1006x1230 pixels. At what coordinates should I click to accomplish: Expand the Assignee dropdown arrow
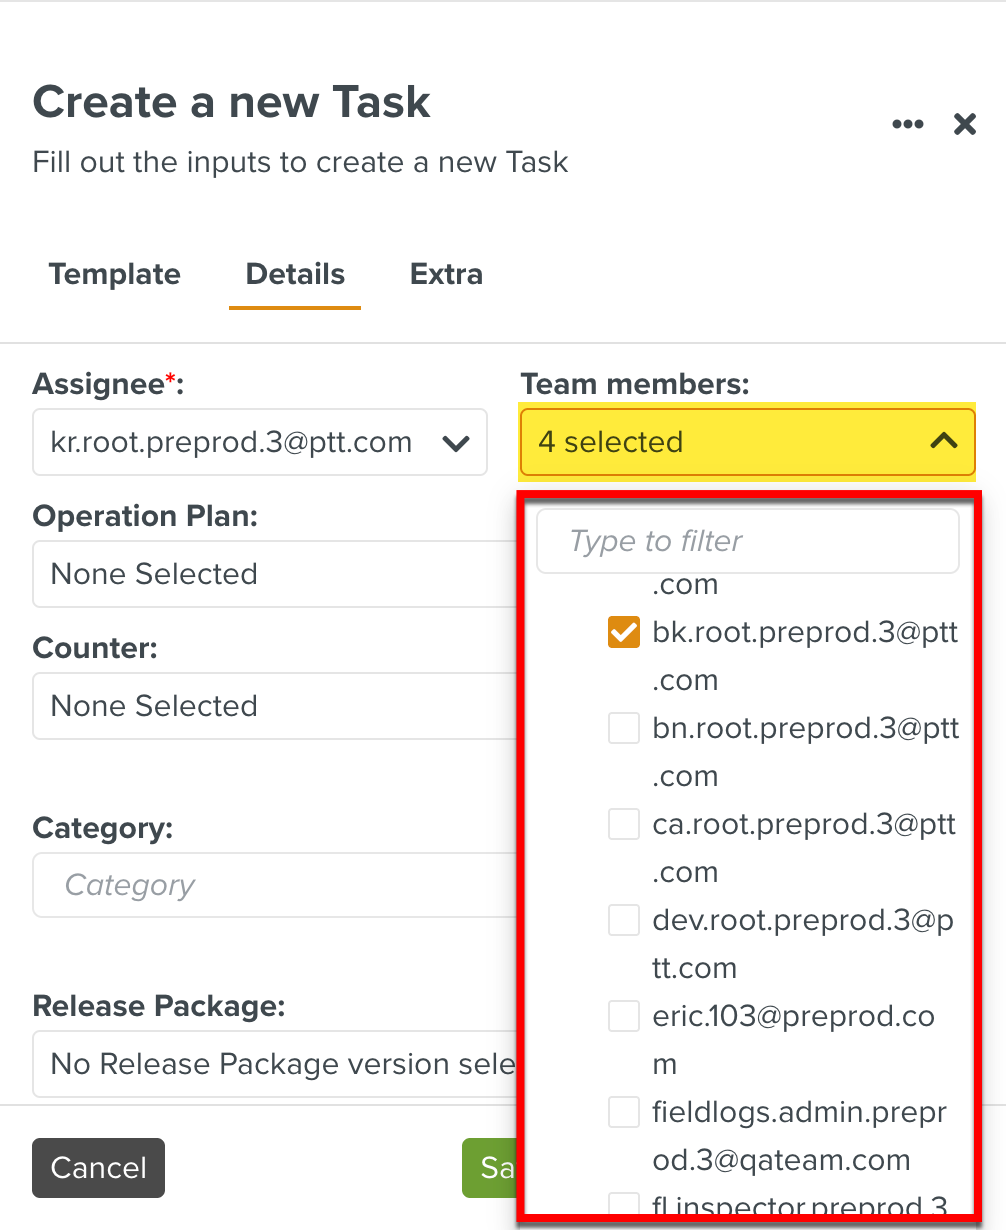click(x=456, y=443)
